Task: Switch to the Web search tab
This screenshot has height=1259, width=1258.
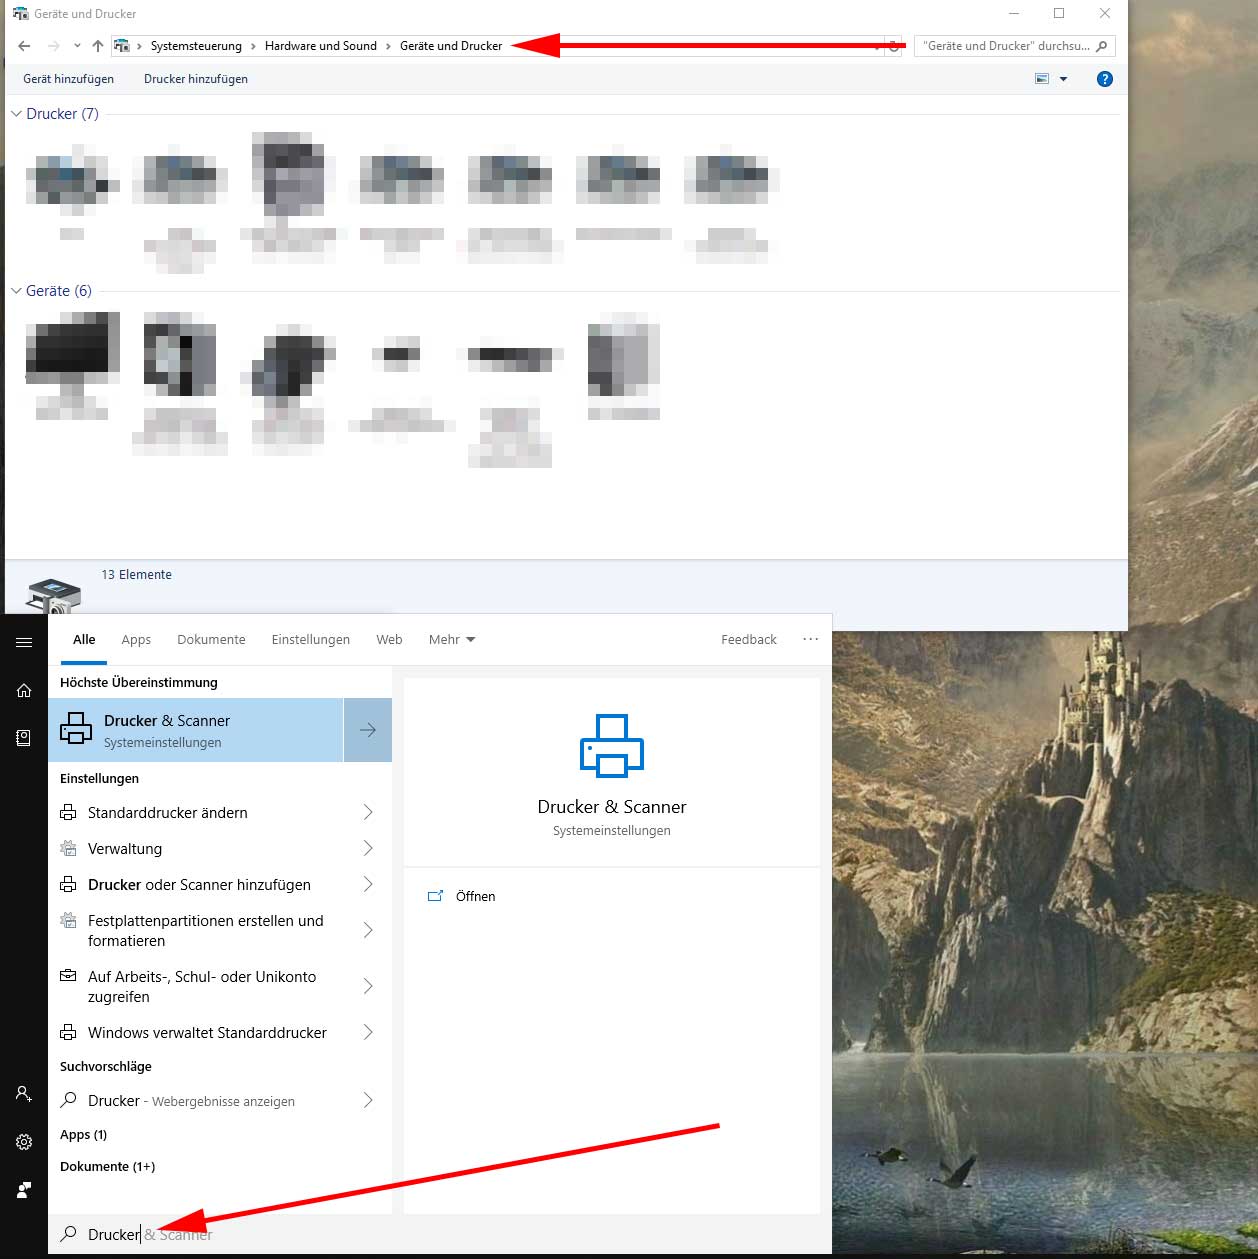Action: (x=389, y=640)
